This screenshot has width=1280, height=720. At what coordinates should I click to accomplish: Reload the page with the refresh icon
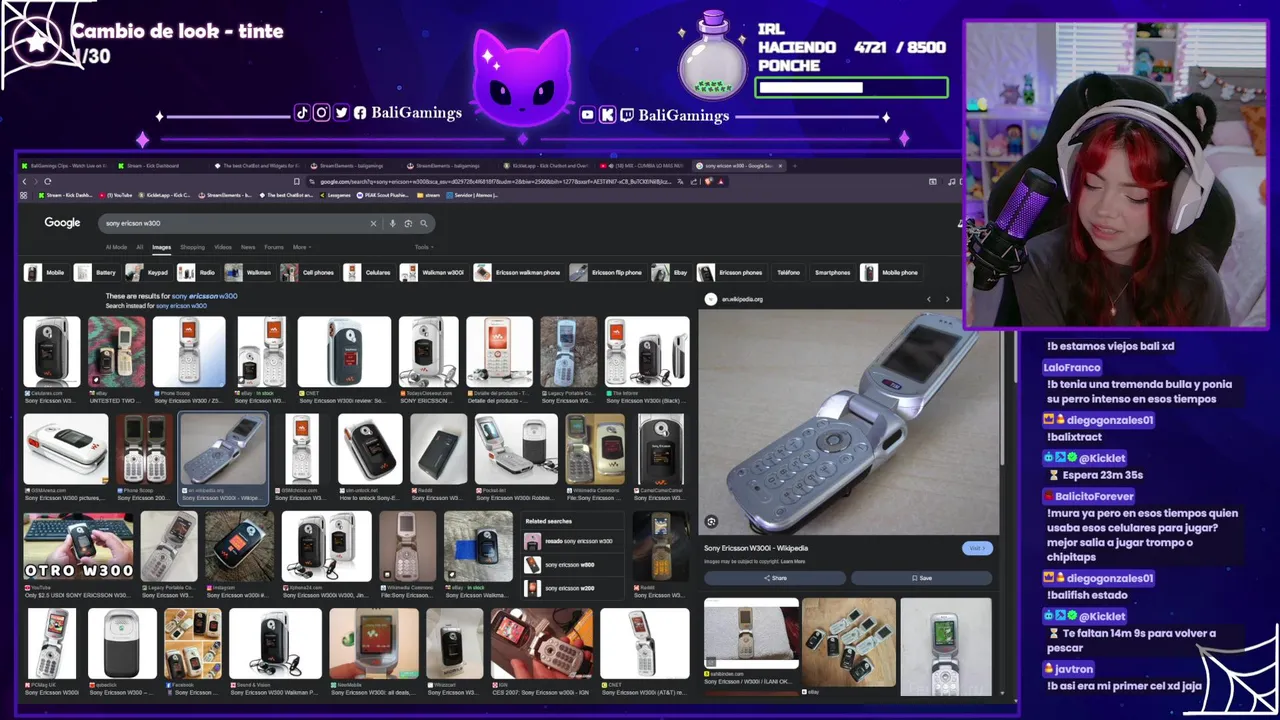coord(47,181)
